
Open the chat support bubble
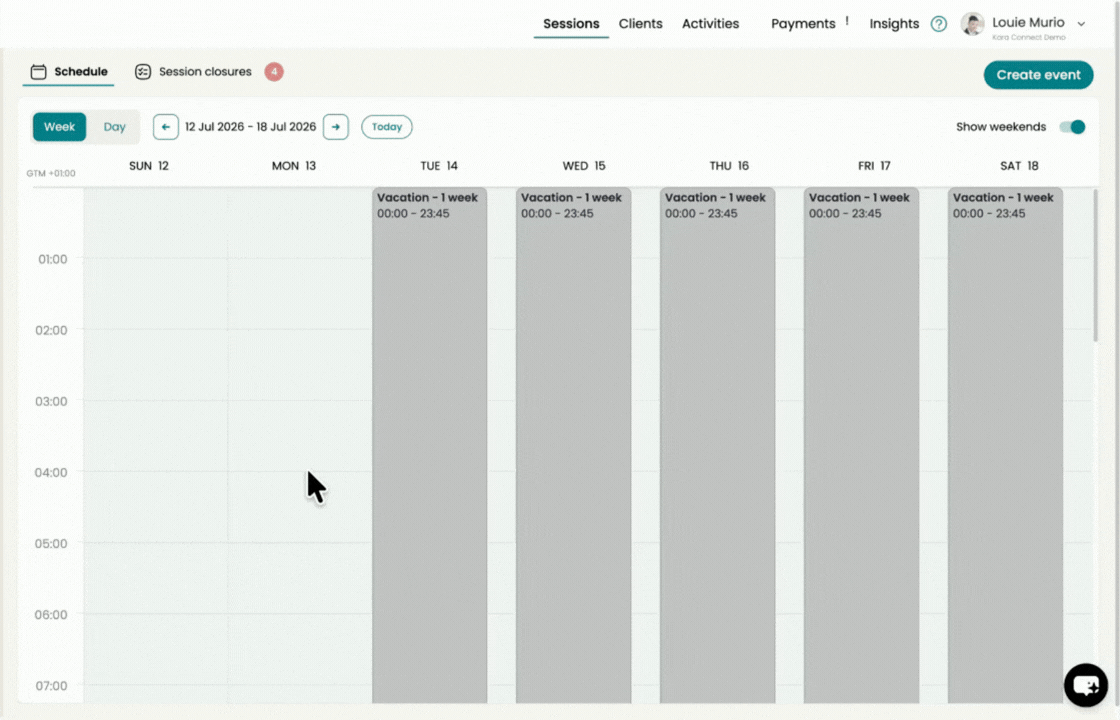[1086, 685]
